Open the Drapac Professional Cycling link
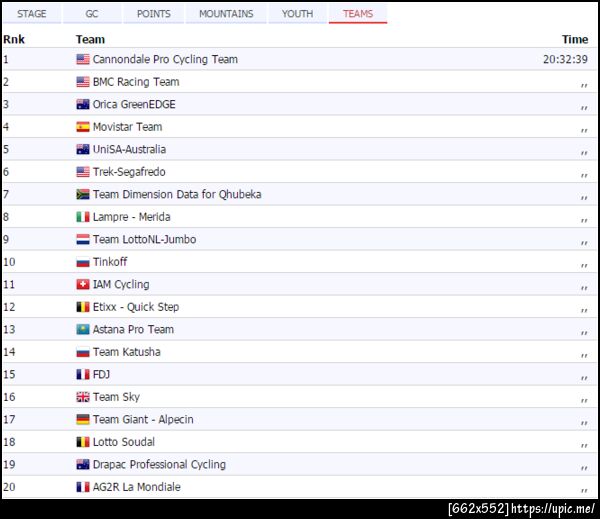The image size is (600, 519). (160, 465)
